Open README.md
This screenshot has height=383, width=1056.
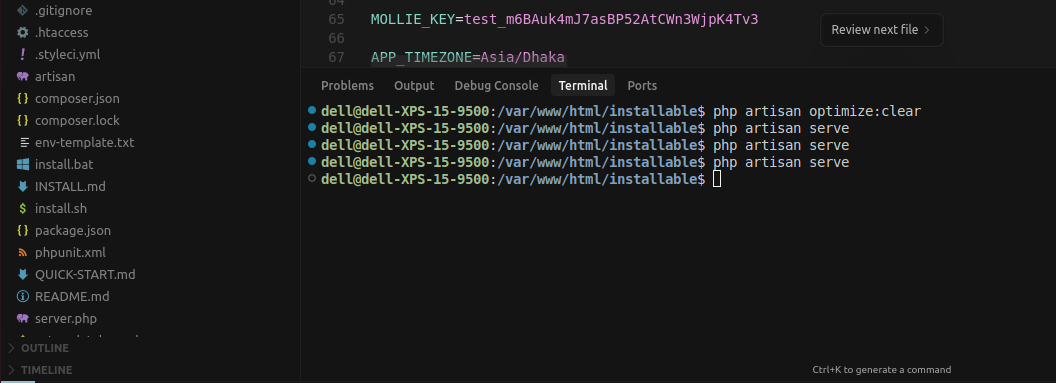point(72,297)
